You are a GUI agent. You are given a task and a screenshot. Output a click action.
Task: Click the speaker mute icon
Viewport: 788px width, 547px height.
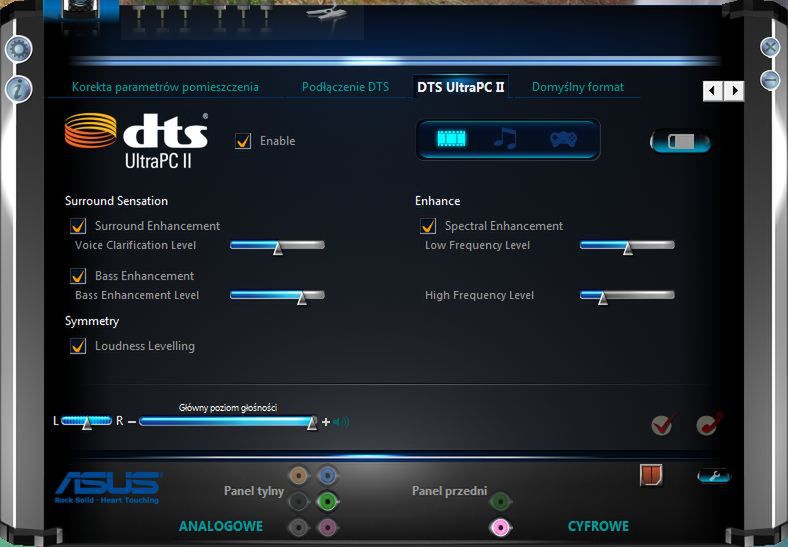coord(341,422)
